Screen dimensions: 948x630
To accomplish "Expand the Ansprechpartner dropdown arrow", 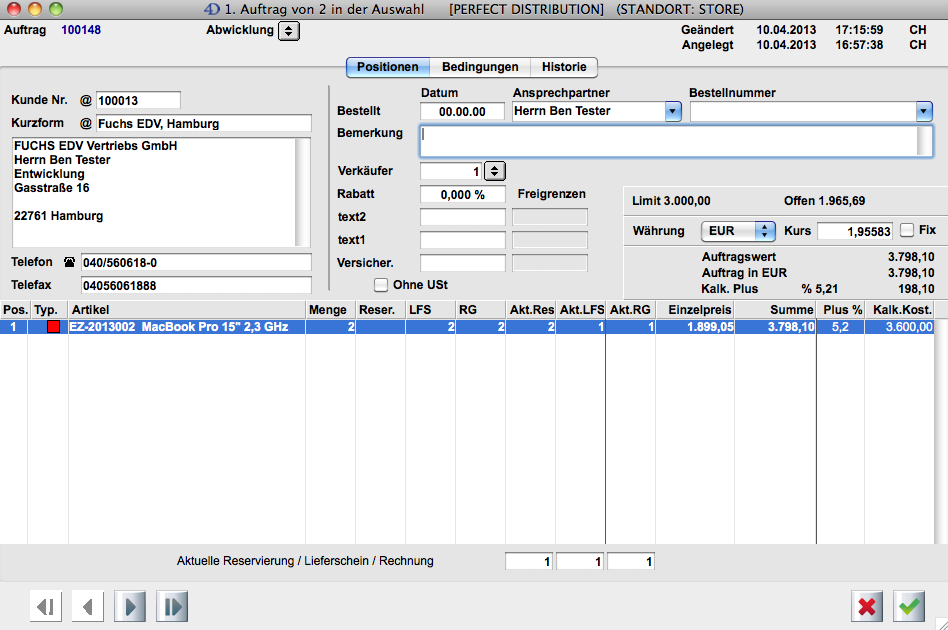I will [x=673, y=111].
